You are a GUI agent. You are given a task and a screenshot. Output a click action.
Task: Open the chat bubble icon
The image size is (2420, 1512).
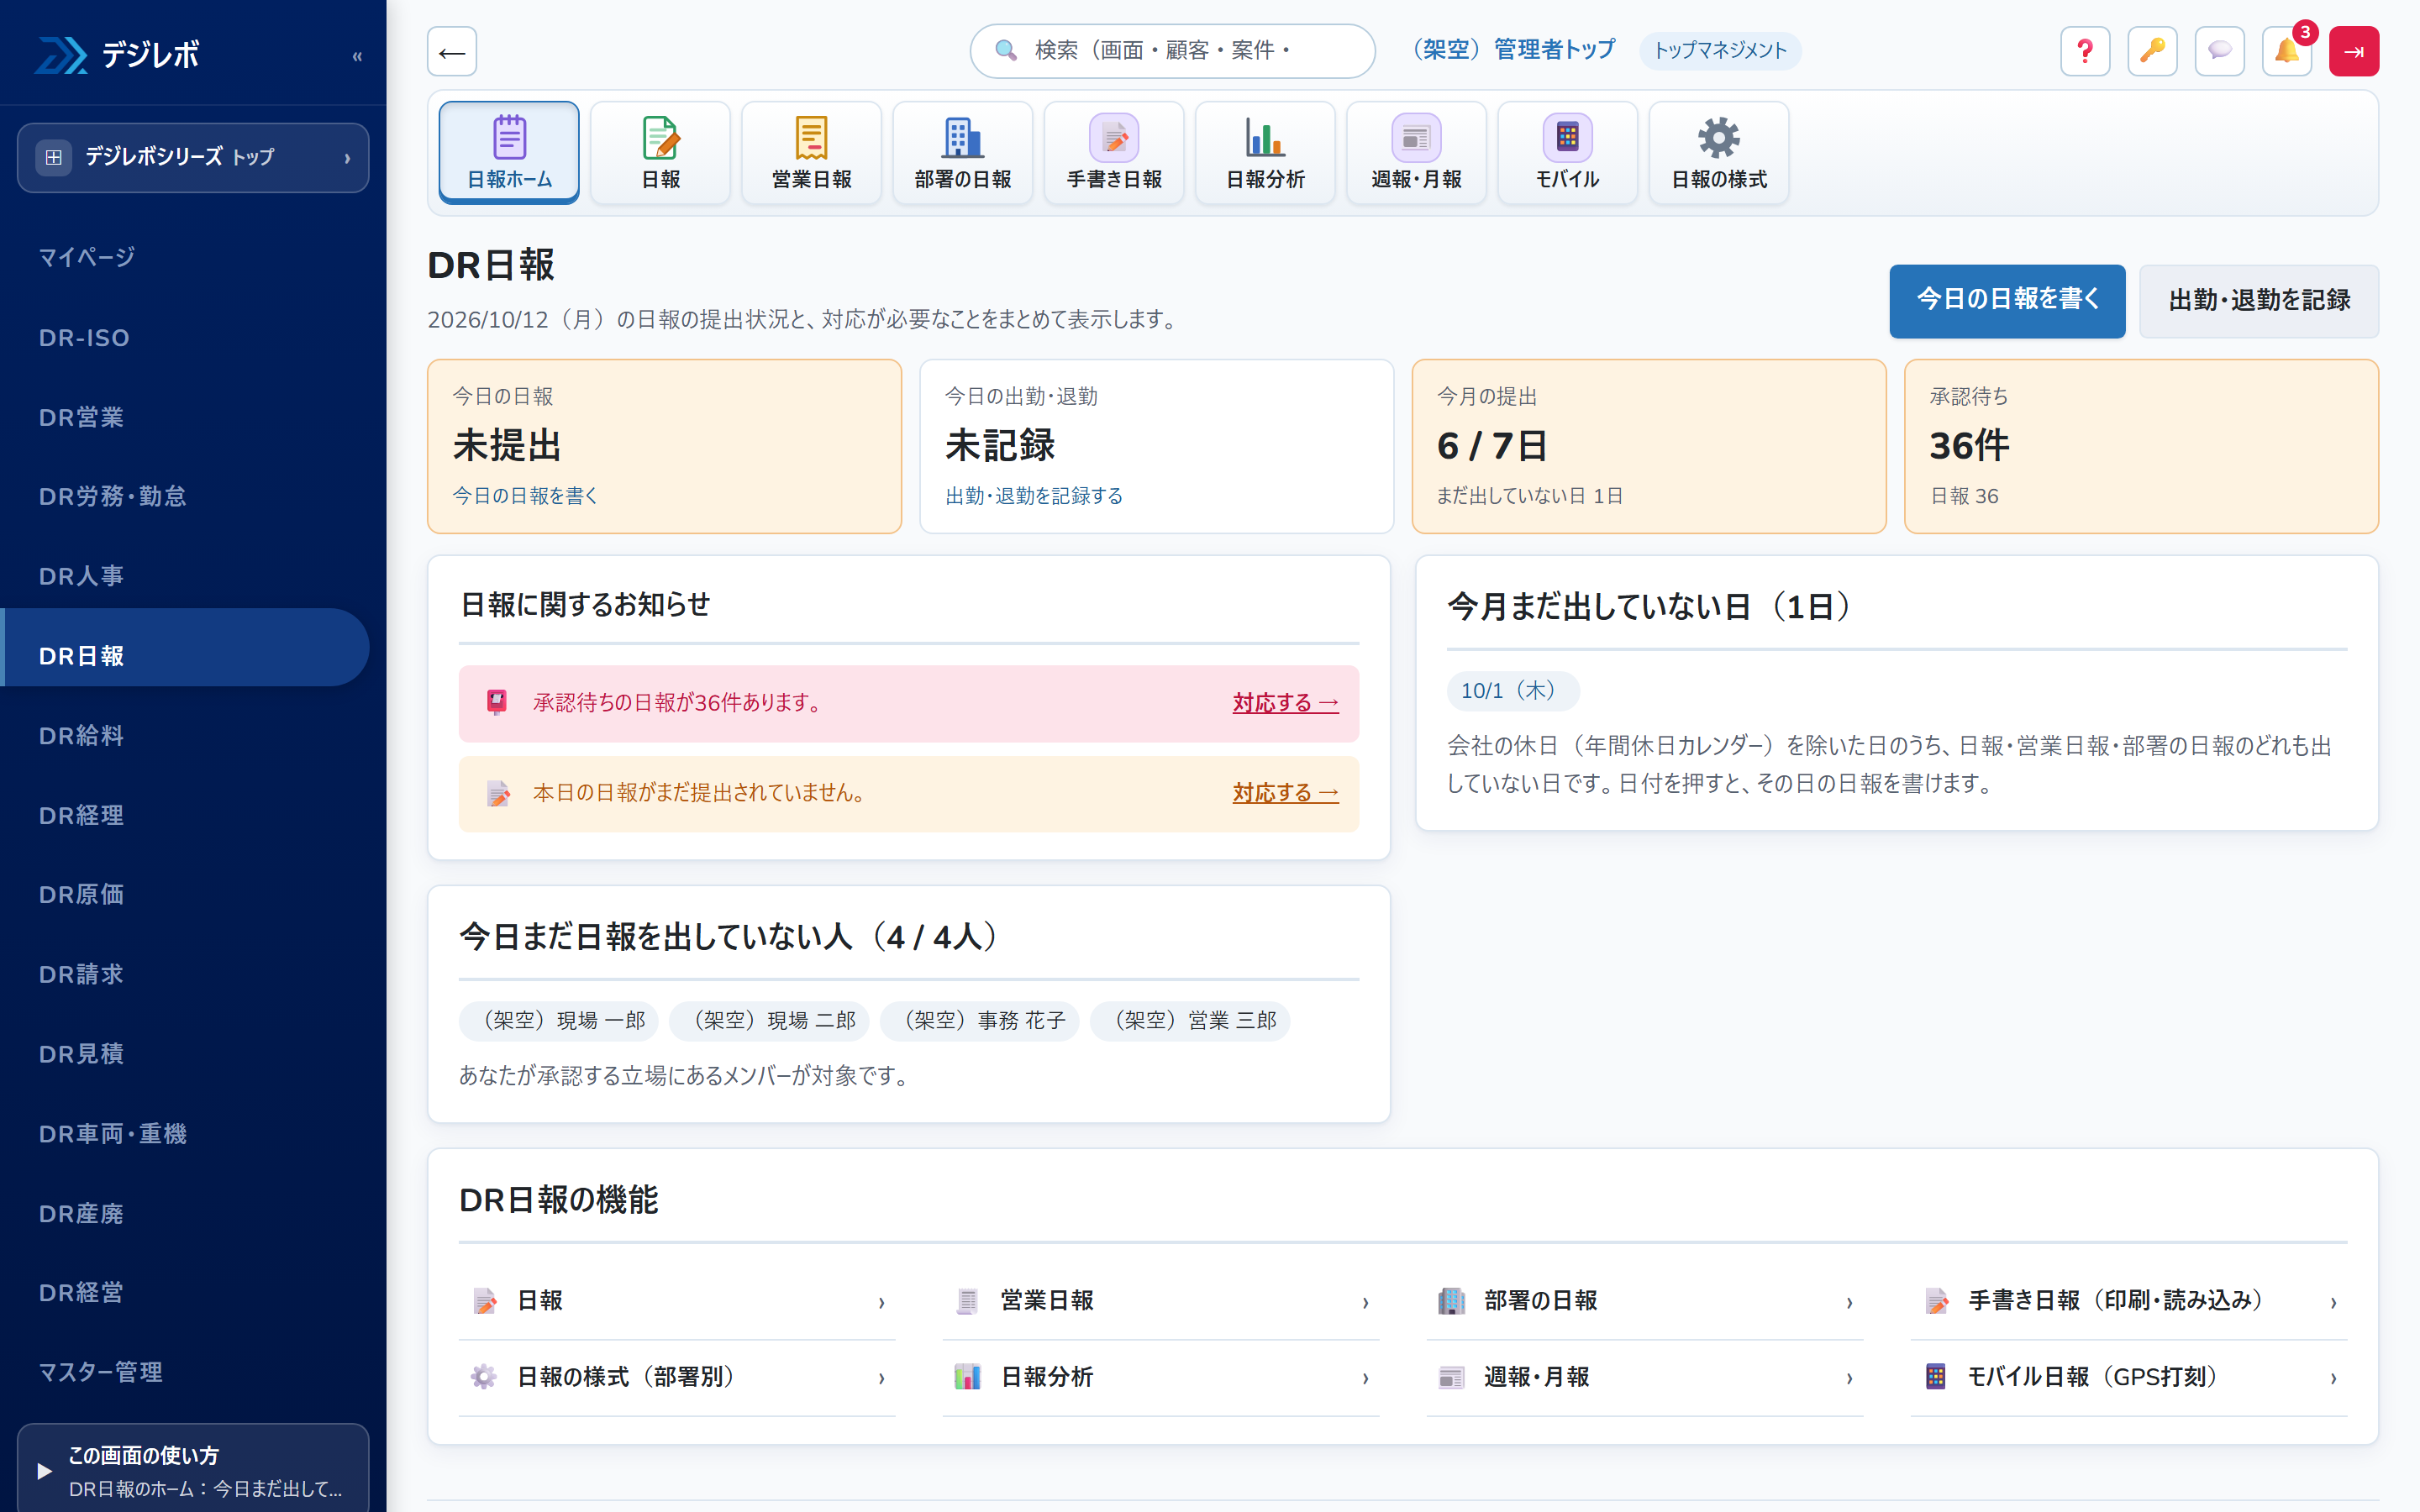click(2219, 51)
